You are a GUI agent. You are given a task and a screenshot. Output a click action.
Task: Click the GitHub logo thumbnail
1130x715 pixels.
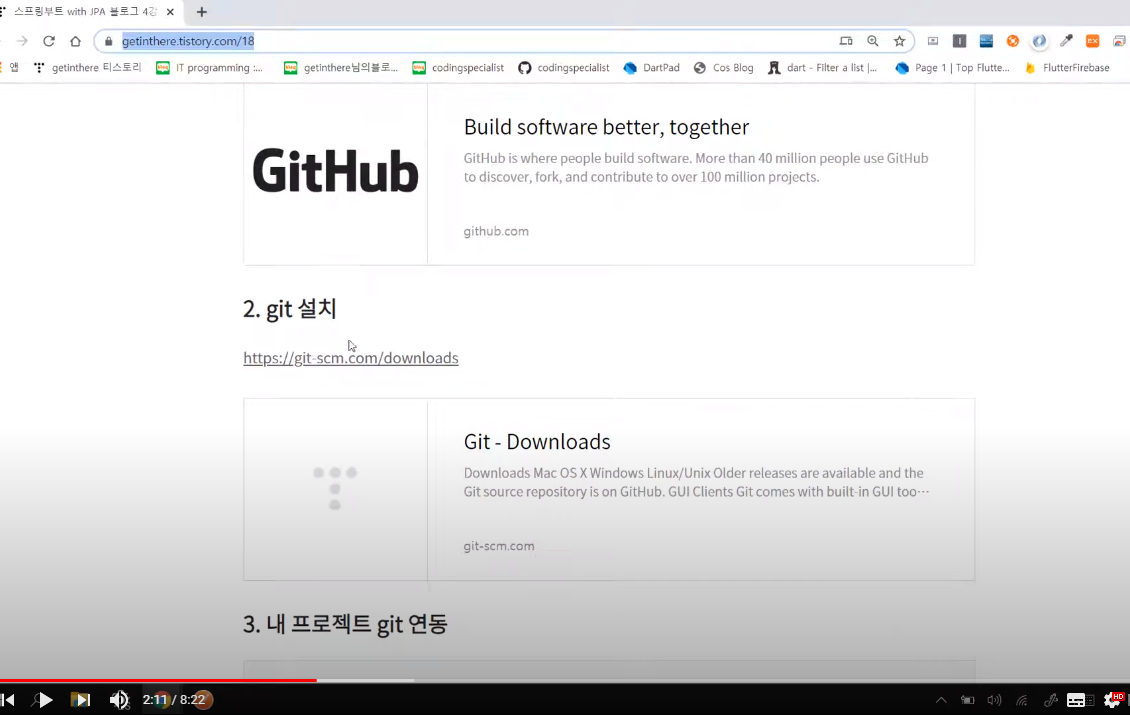coord(335,172)
